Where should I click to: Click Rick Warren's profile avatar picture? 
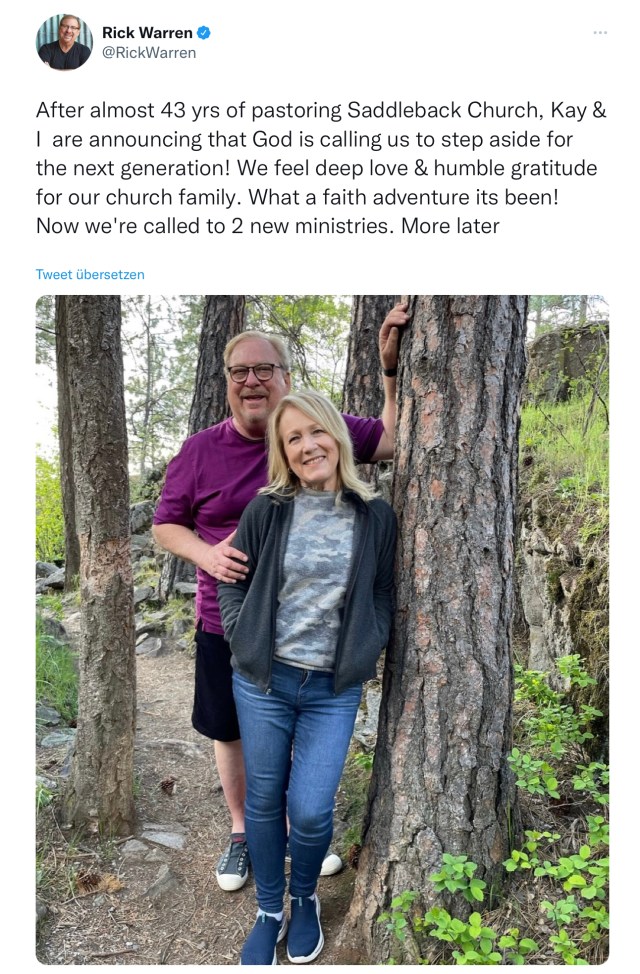[x=64, y=43]
